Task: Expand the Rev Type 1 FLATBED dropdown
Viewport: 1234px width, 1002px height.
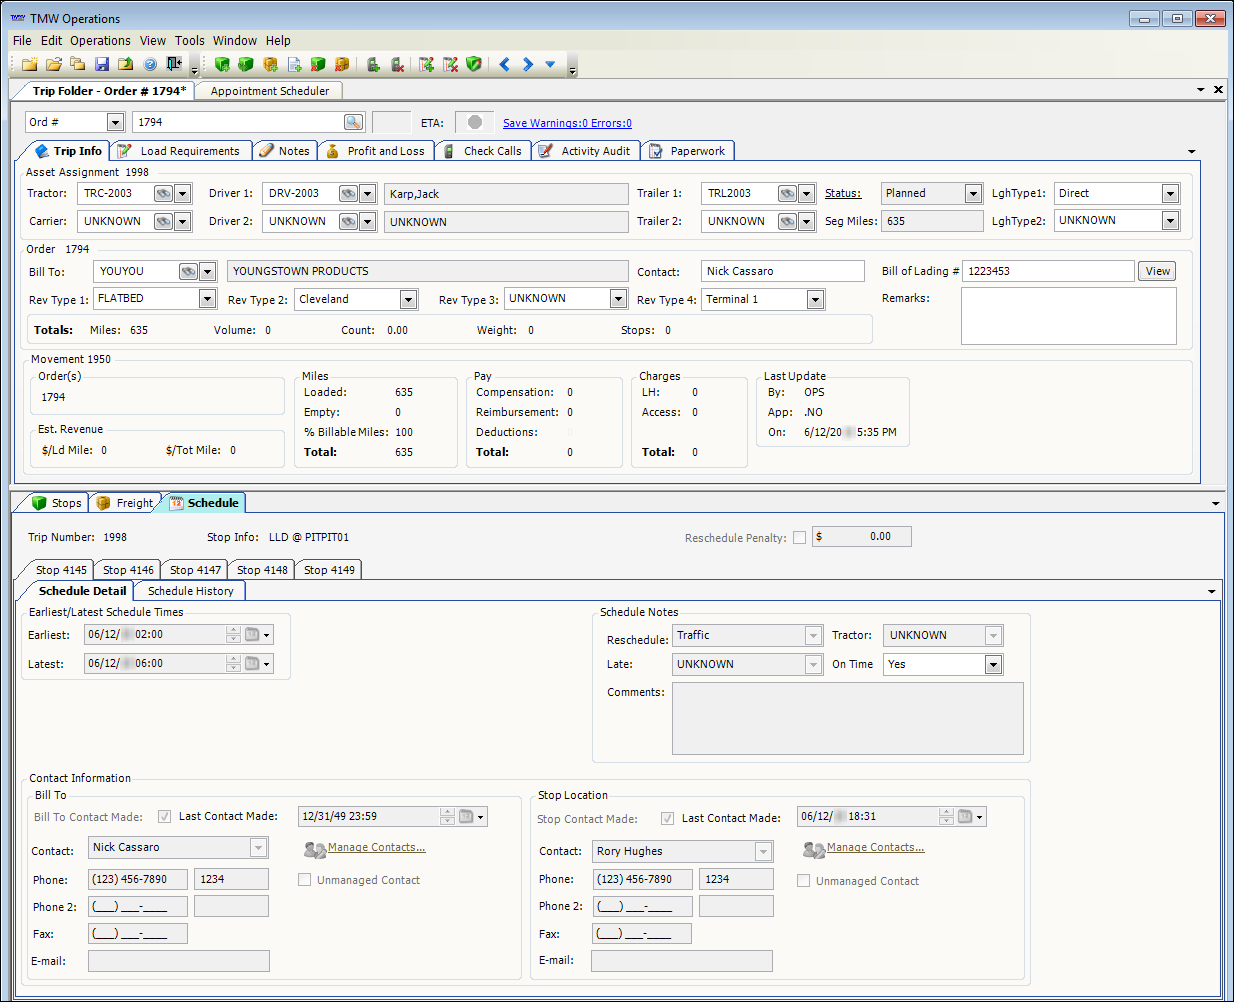Action: pos(207,298)
